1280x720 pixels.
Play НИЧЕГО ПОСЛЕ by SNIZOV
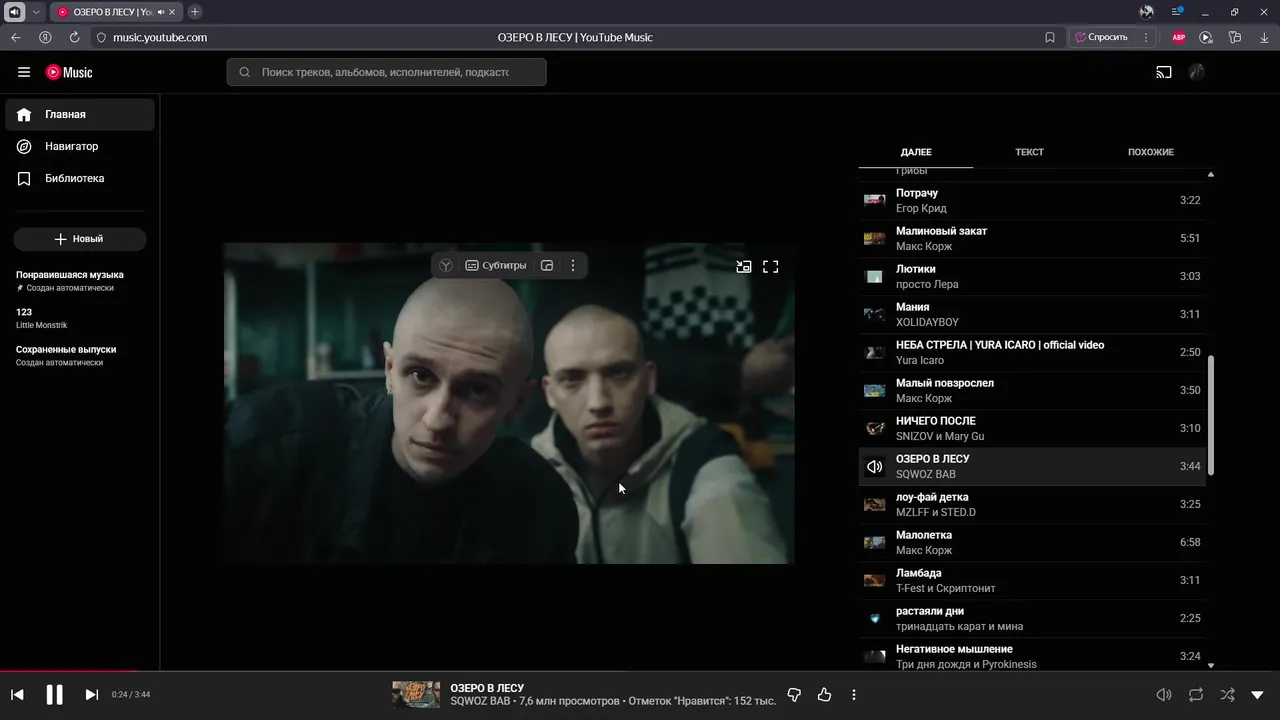point(1032,428)
